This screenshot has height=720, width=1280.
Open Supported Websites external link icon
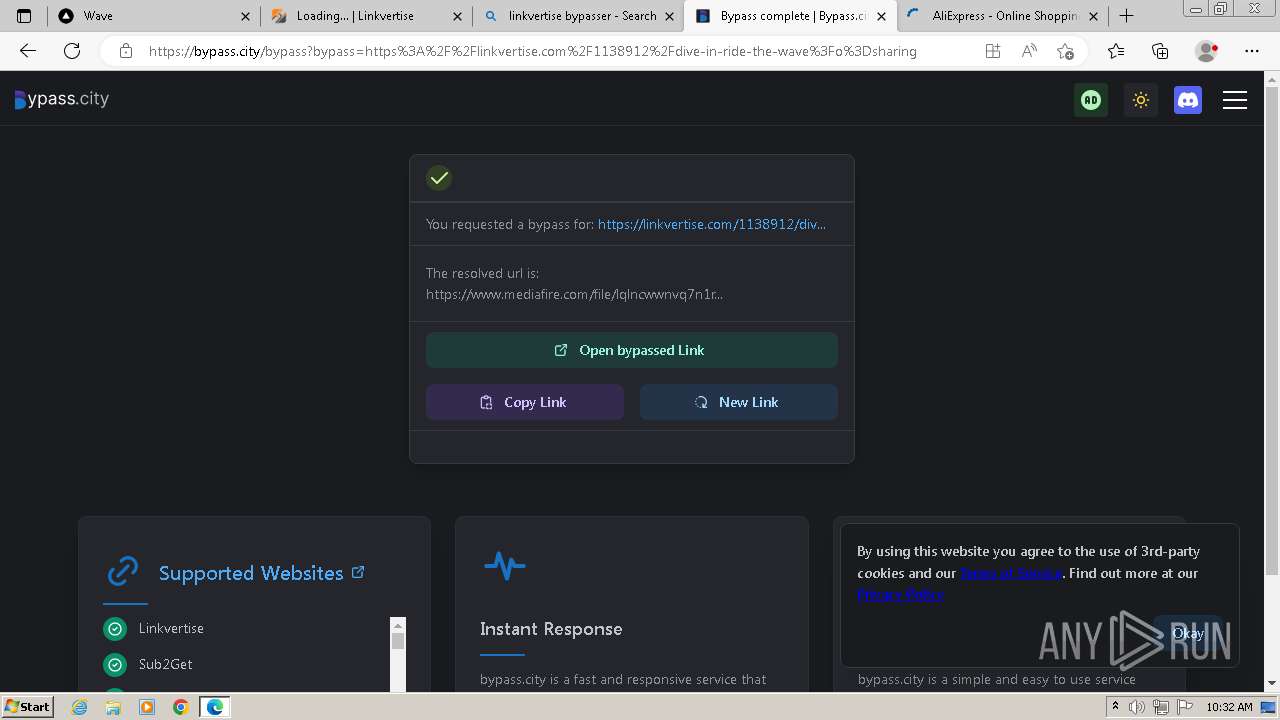(358, 572)
